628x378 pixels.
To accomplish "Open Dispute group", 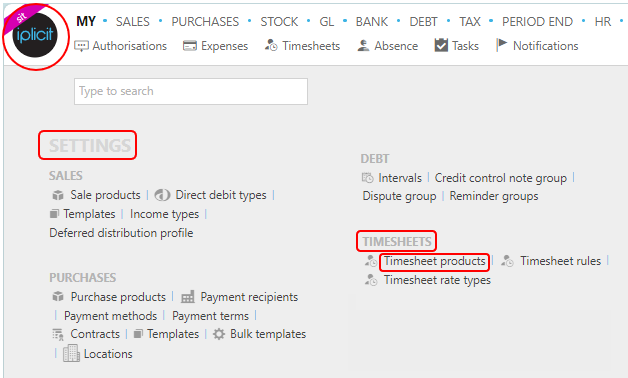I will click(x=399, y=196).
